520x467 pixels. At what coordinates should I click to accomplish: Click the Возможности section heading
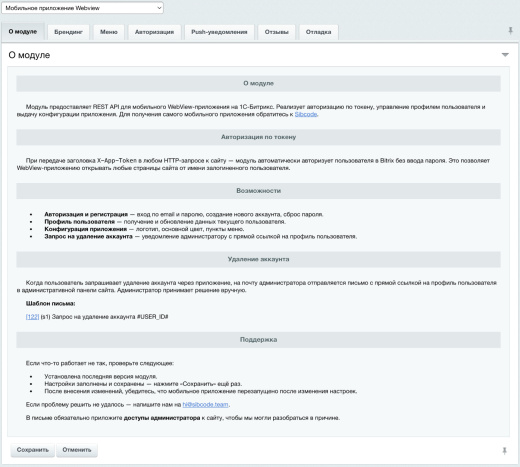tap(258, 191)
